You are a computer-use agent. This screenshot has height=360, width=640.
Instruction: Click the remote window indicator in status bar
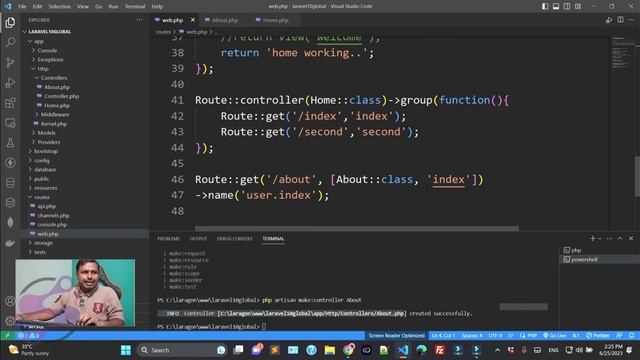tap(7, 336)
